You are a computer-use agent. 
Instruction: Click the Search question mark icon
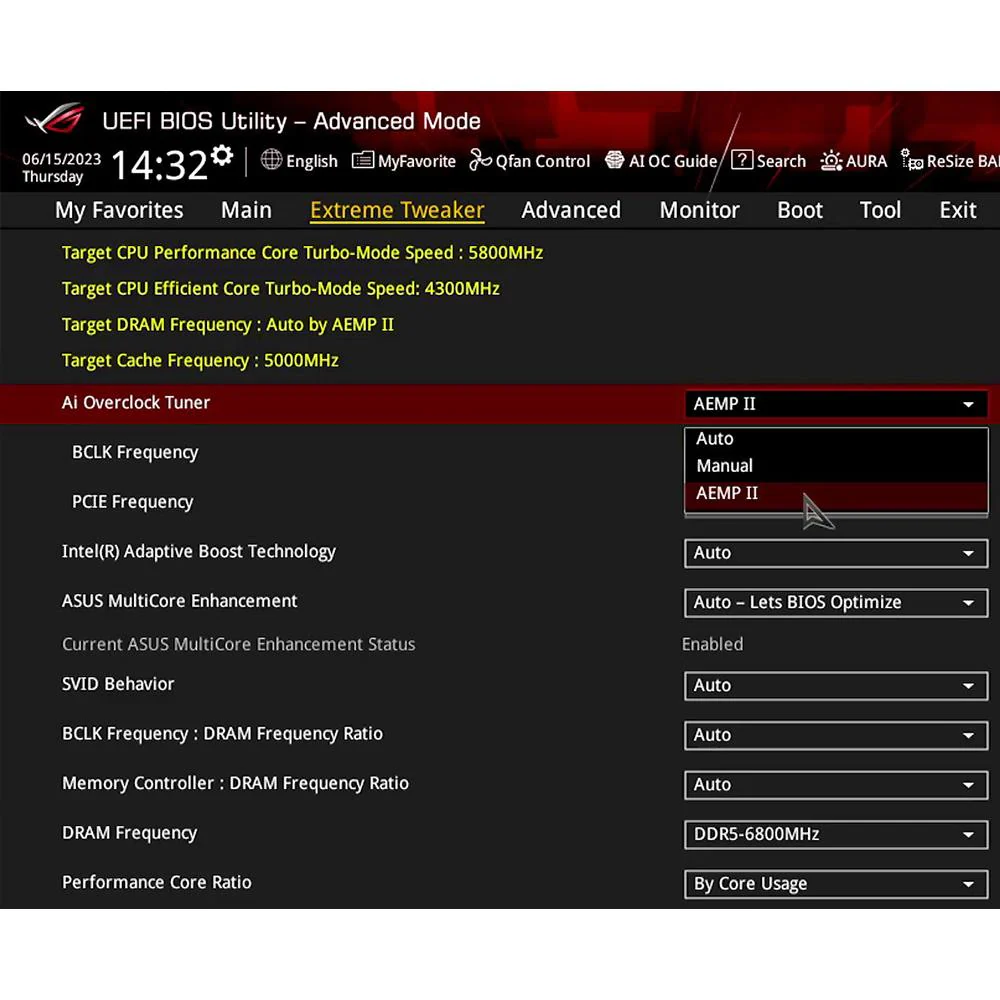click(742, 160)
